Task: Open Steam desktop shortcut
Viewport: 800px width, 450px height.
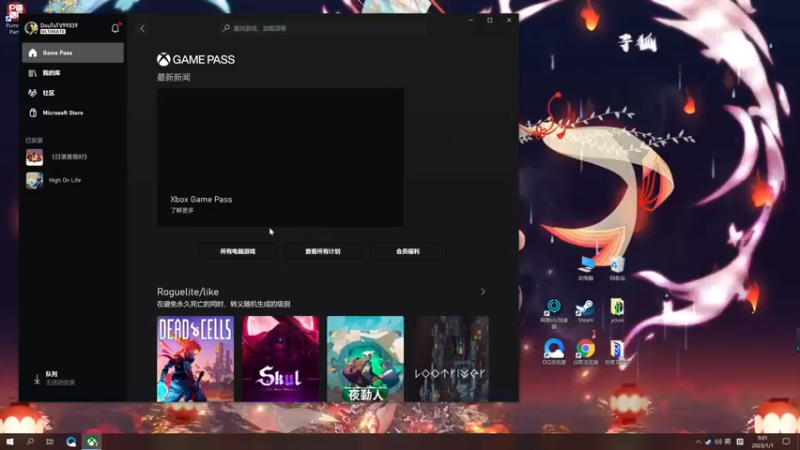Action: pos(585,311)
